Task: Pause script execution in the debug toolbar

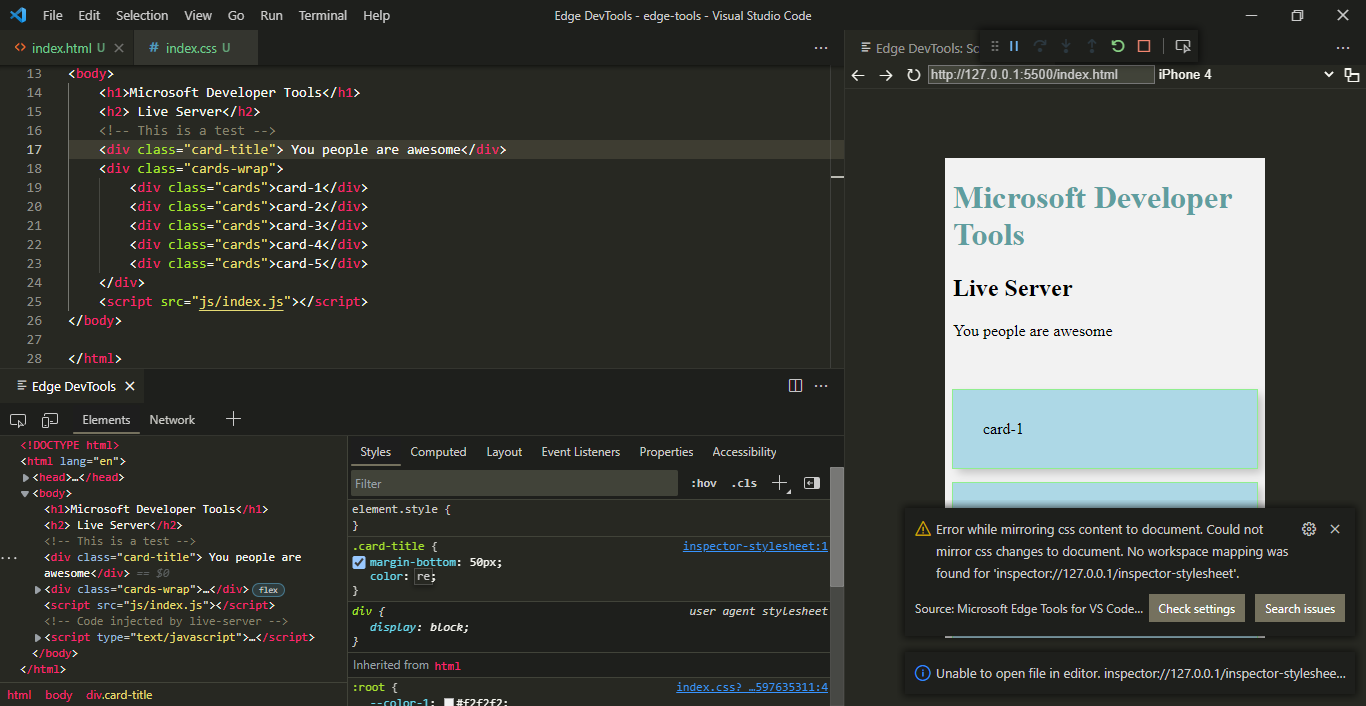Action: [1014, 45]
